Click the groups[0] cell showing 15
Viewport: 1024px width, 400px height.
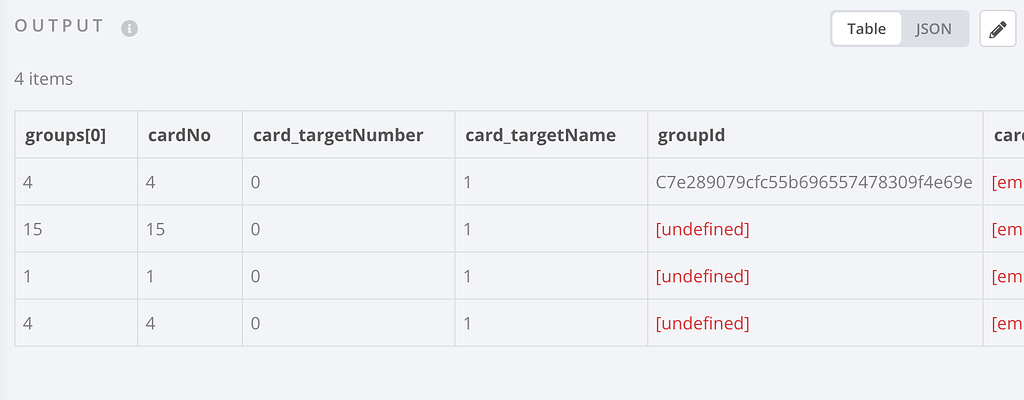coord(33,229)
